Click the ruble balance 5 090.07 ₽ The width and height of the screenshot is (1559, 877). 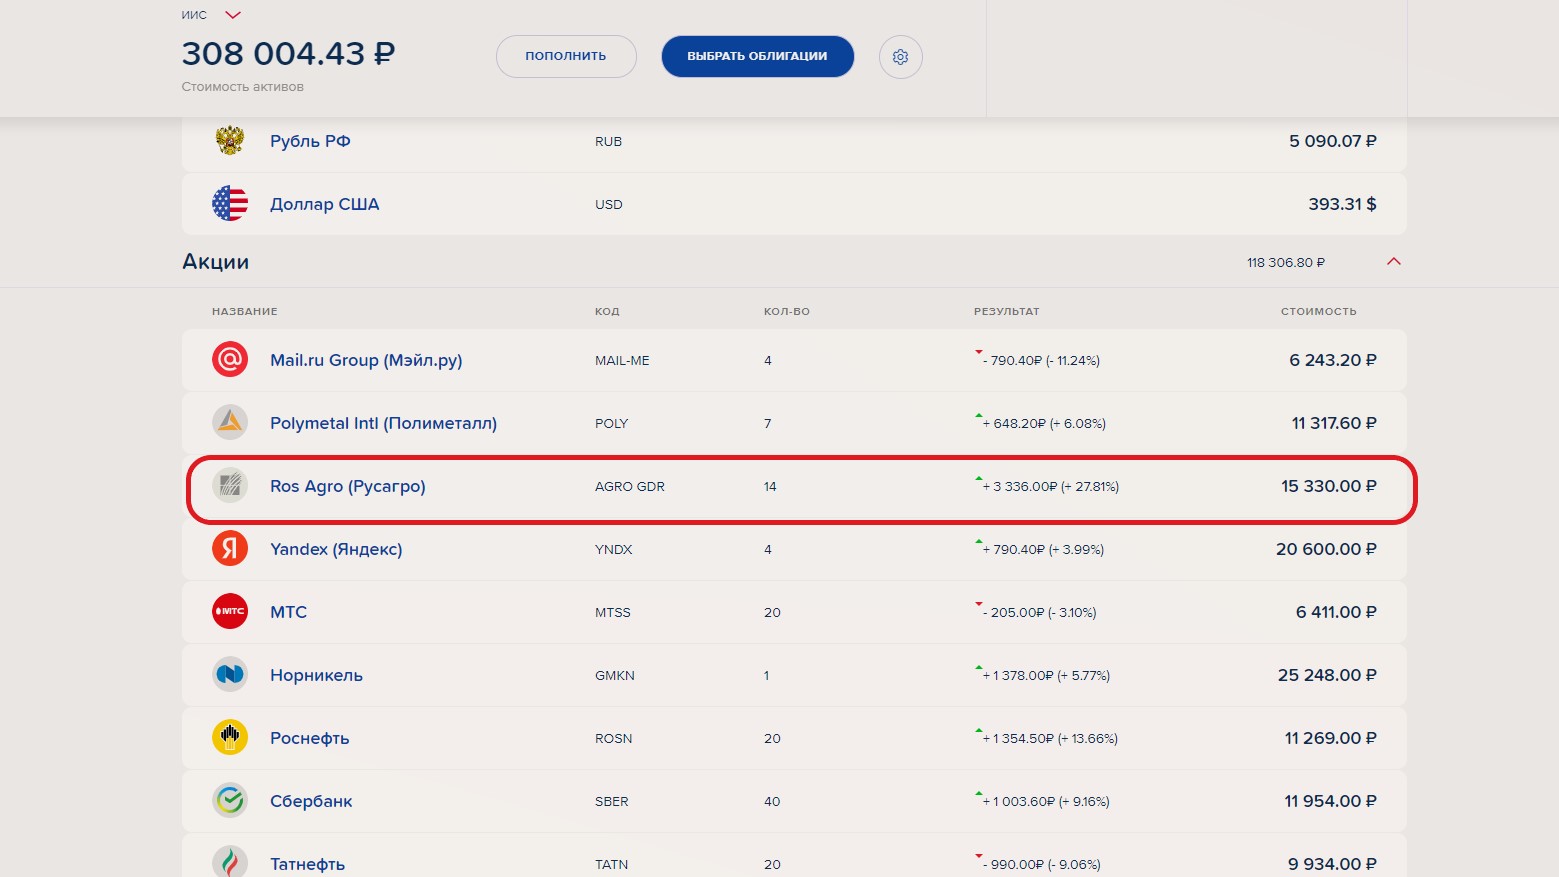tap(1333, 141)
